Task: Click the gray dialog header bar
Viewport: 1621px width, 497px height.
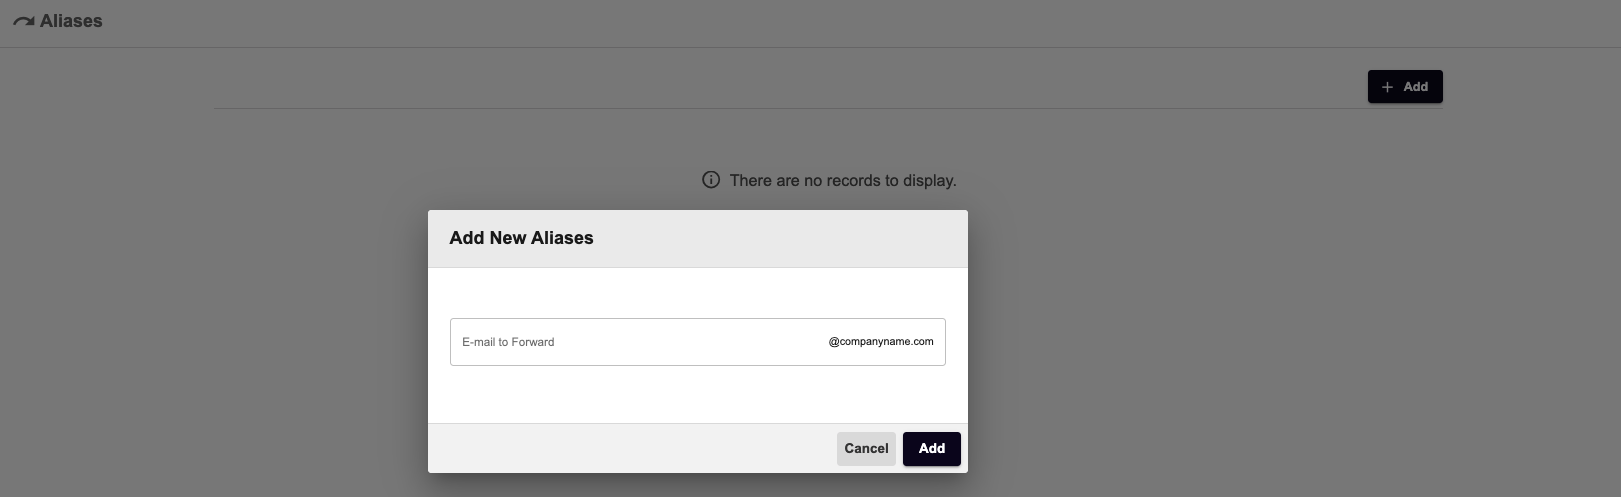Action: (x=698, y=239)
